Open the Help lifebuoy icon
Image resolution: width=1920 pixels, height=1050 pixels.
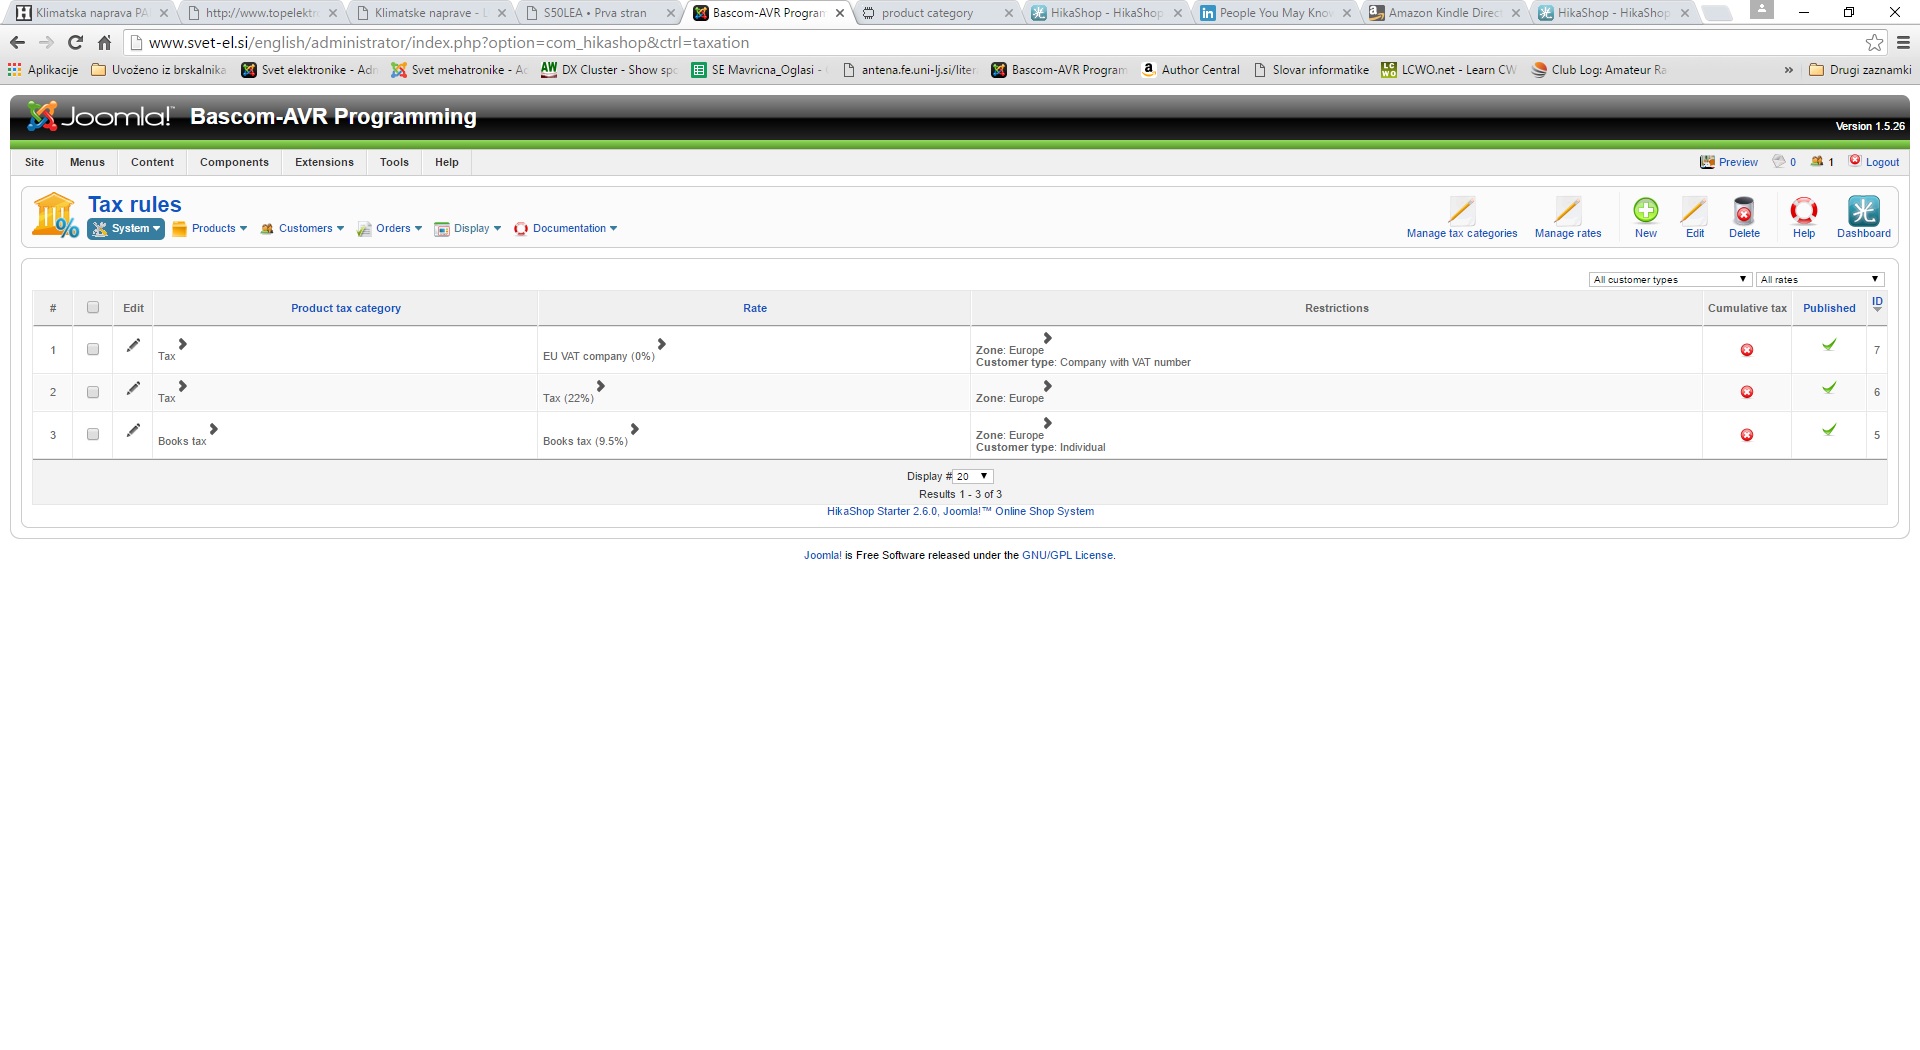pyautogui.click(x=1803, y=210)
